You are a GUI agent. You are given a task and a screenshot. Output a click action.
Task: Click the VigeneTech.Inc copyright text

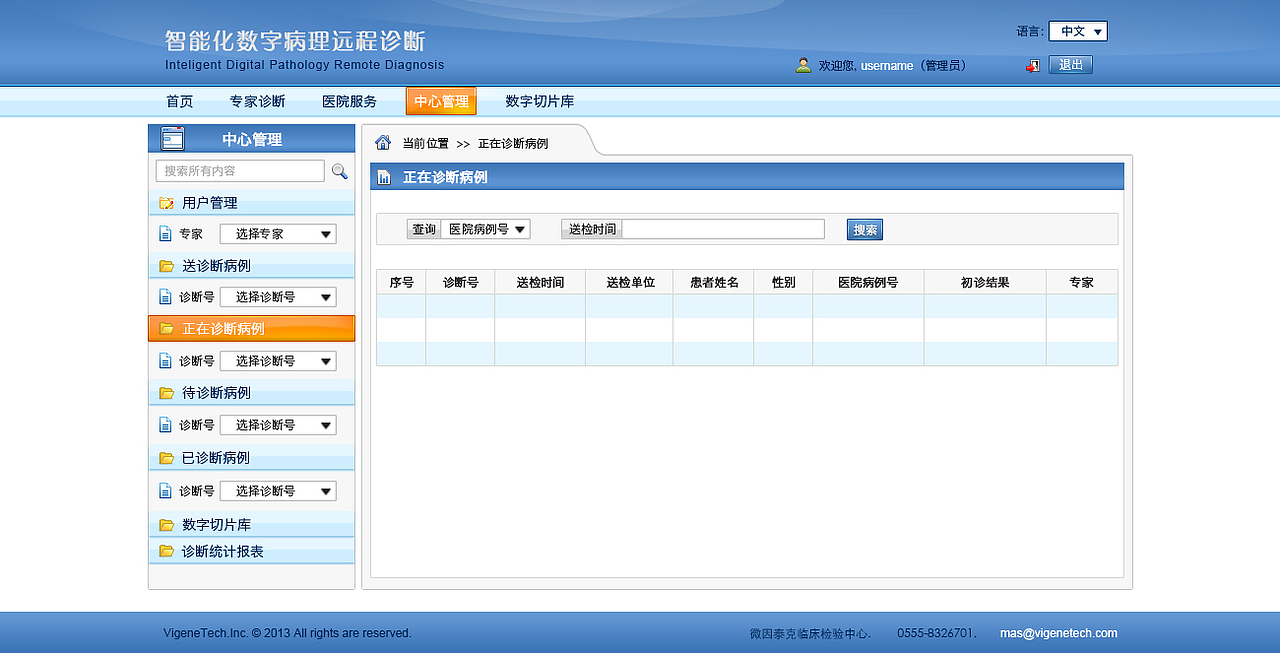(x=287, y=633)
